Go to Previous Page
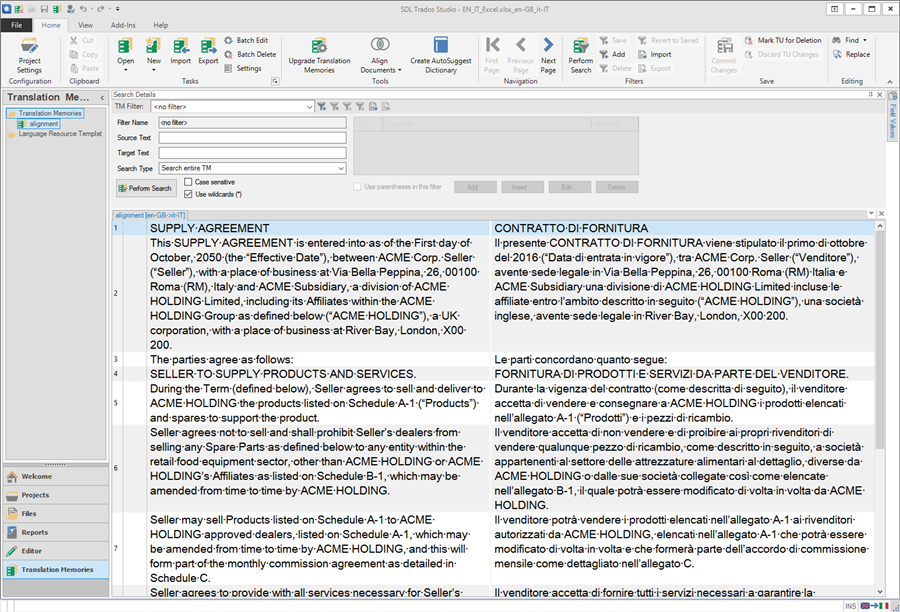 pos(521,55)
